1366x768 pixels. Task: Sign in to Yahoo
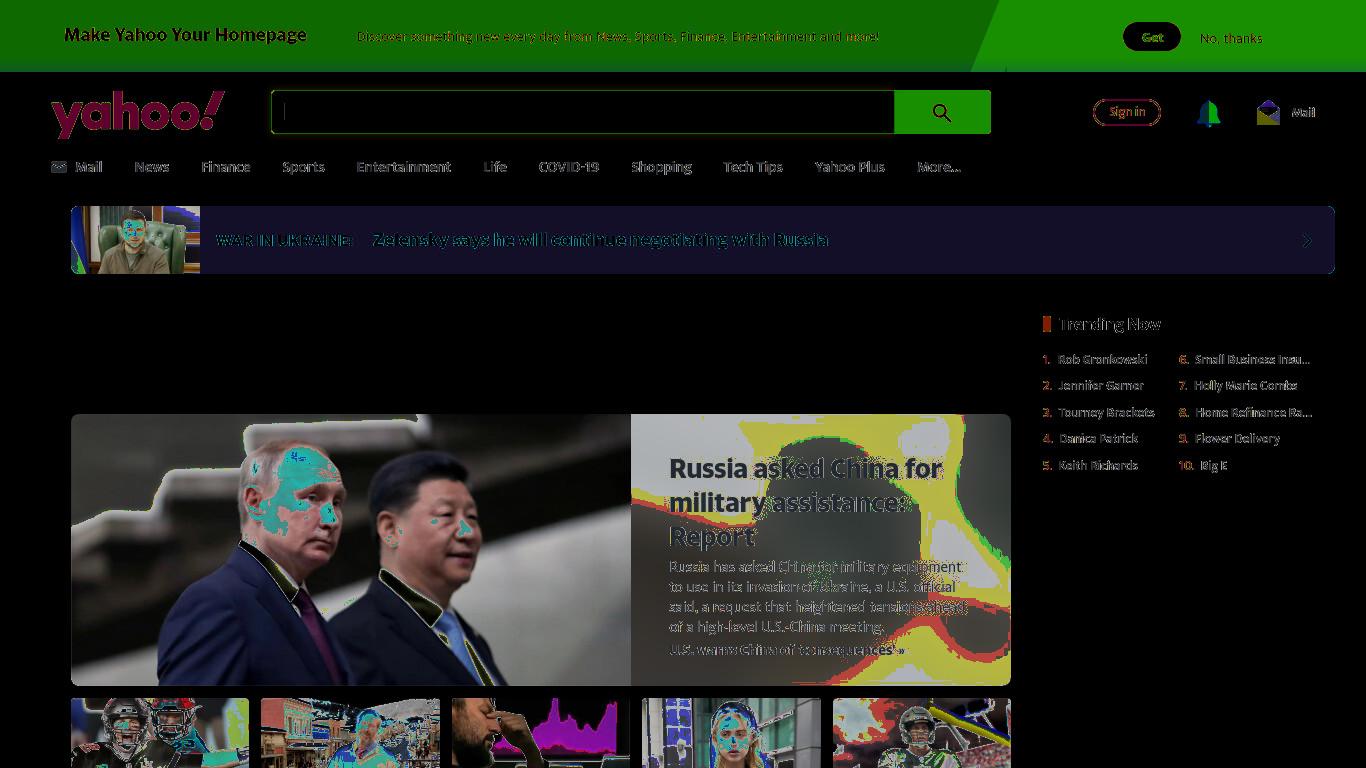tap(1127, 112)
